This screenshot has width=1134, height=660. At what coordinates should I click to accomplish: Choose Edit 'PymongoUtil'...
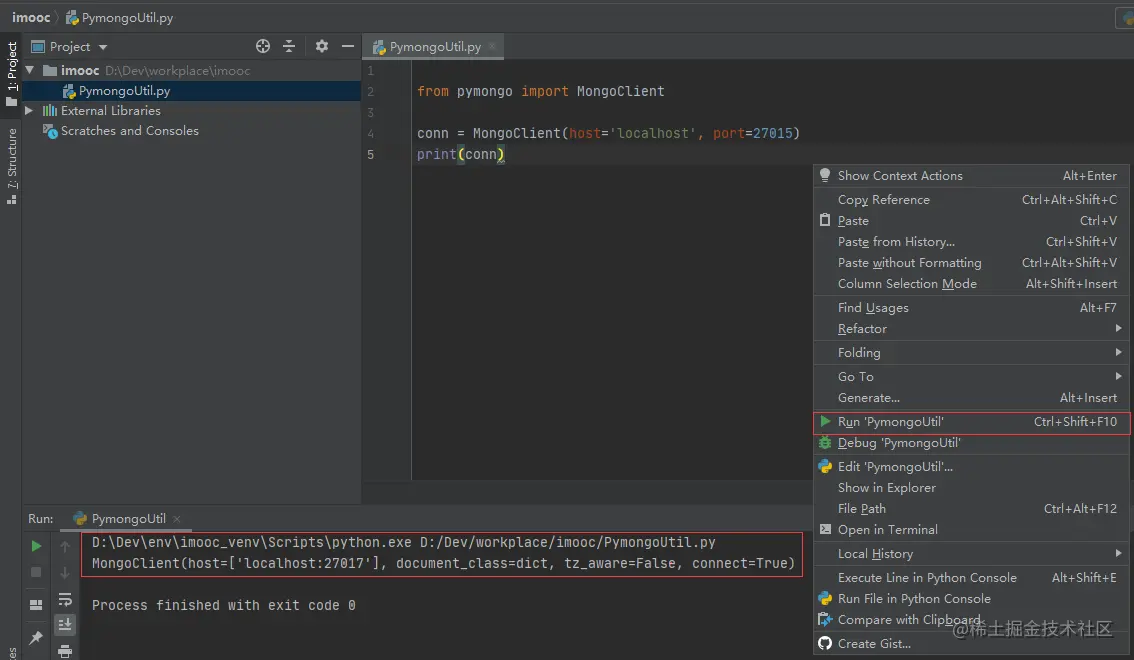click(971, 466)
